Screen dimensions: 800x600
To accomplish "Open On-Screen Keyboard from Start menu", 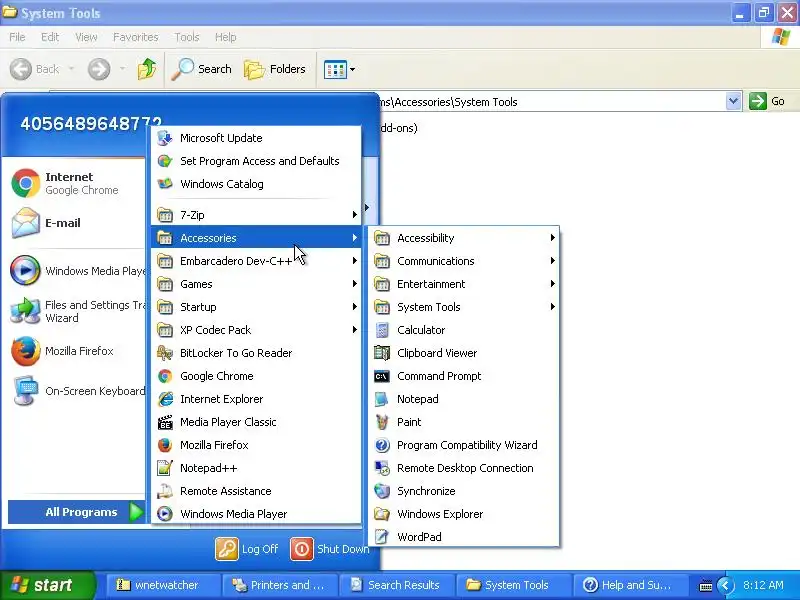I will (x=77, y=391).
